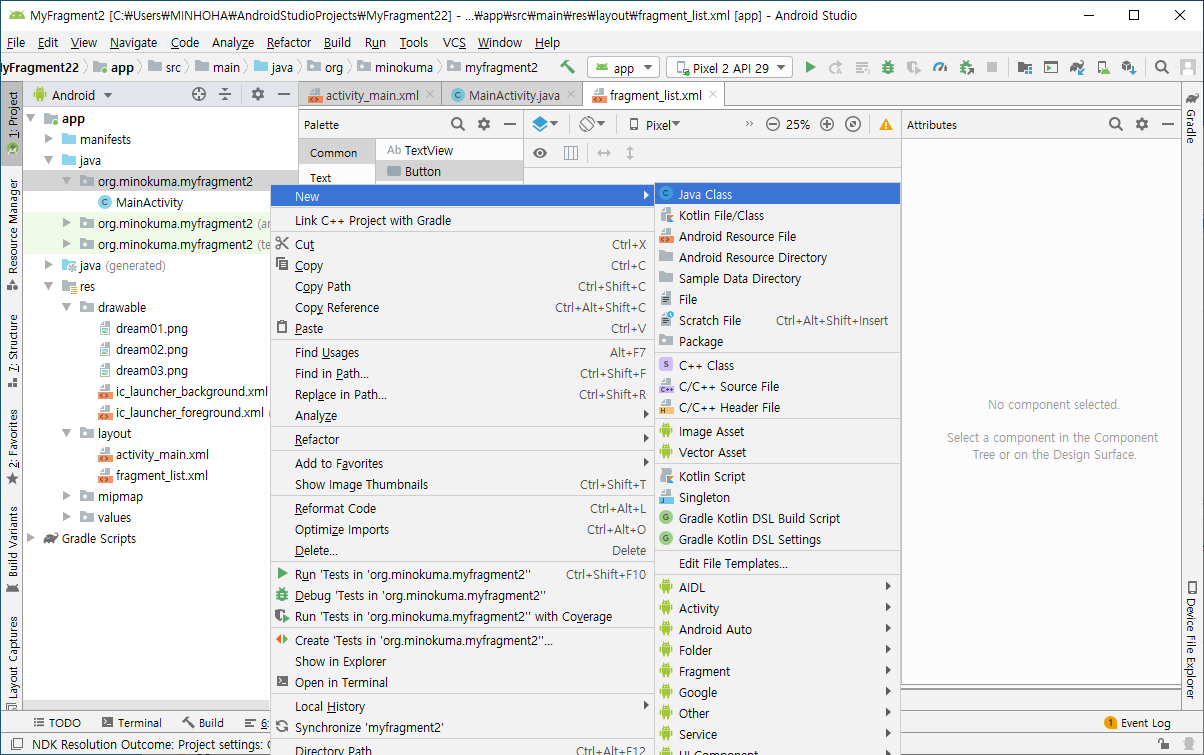
Task: Choose Package from the New submenu
Action: click(x=777, y=341)
